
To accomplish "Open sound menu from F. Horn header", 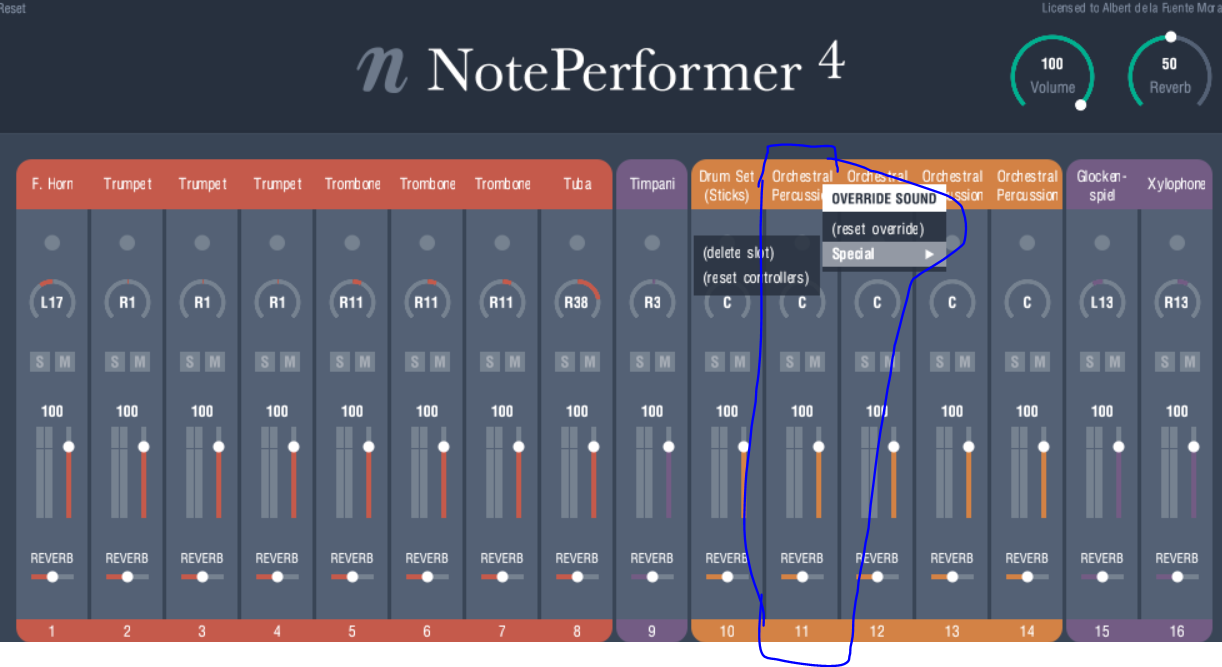I will click(x=52, y=184).
